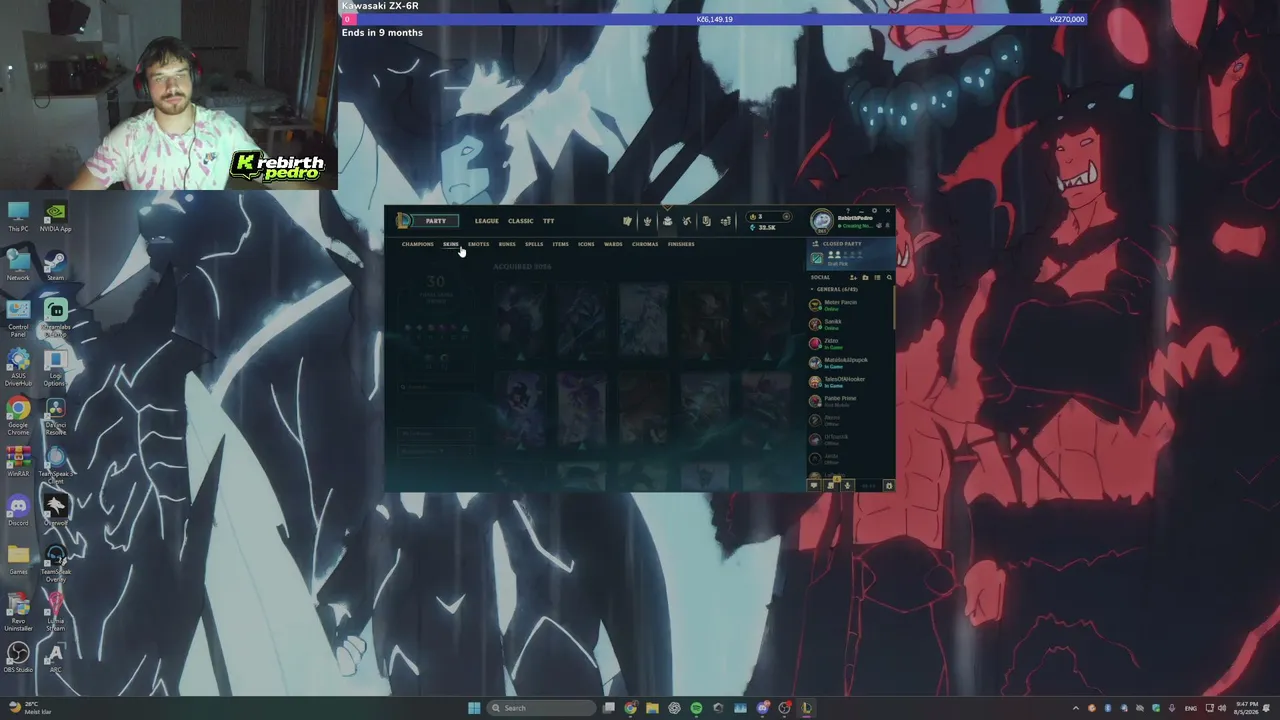Open the weather widget on taskbar

click(28, 708)
